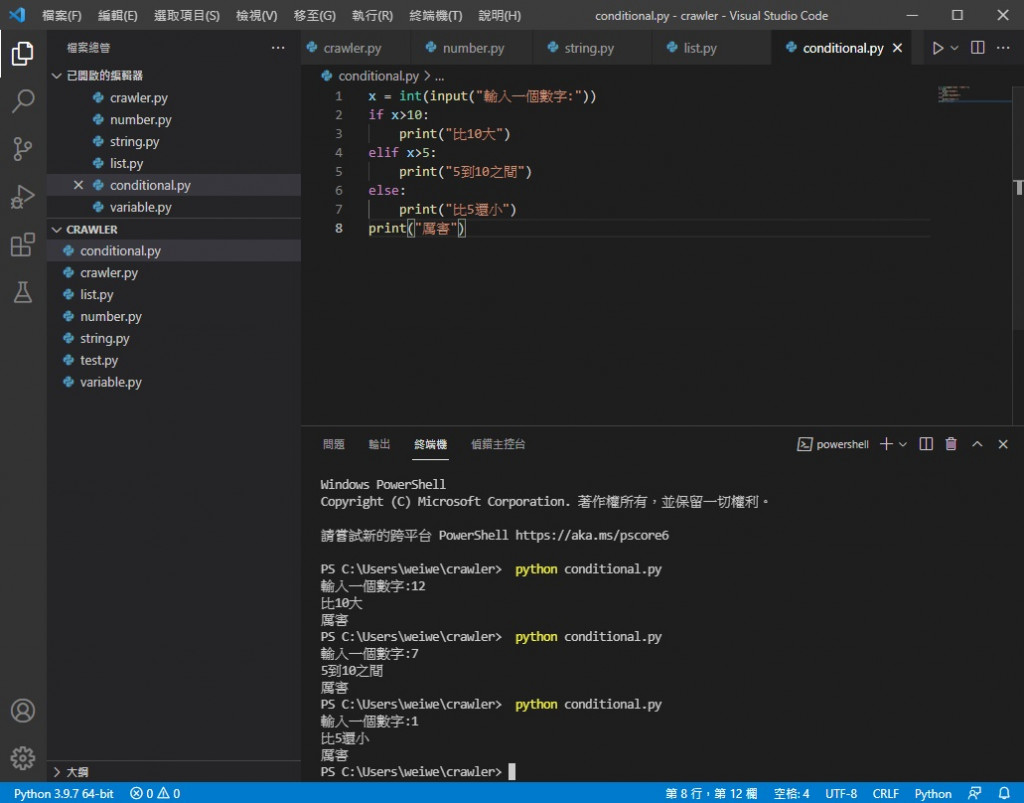1024x803 pixels.
Task: Create a new terminal with plus icon
Action: pos(886,444)
